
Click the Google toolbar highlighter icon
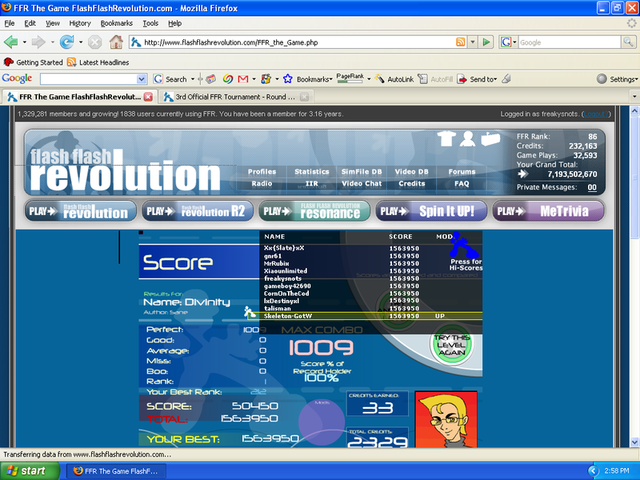point(507,79)
